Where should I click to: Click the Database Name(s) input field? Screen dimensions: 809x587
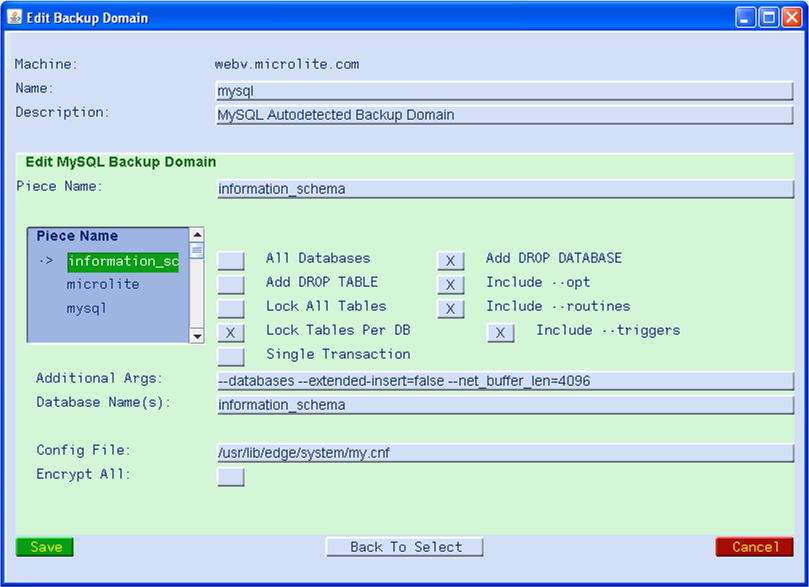pos(505,405)
